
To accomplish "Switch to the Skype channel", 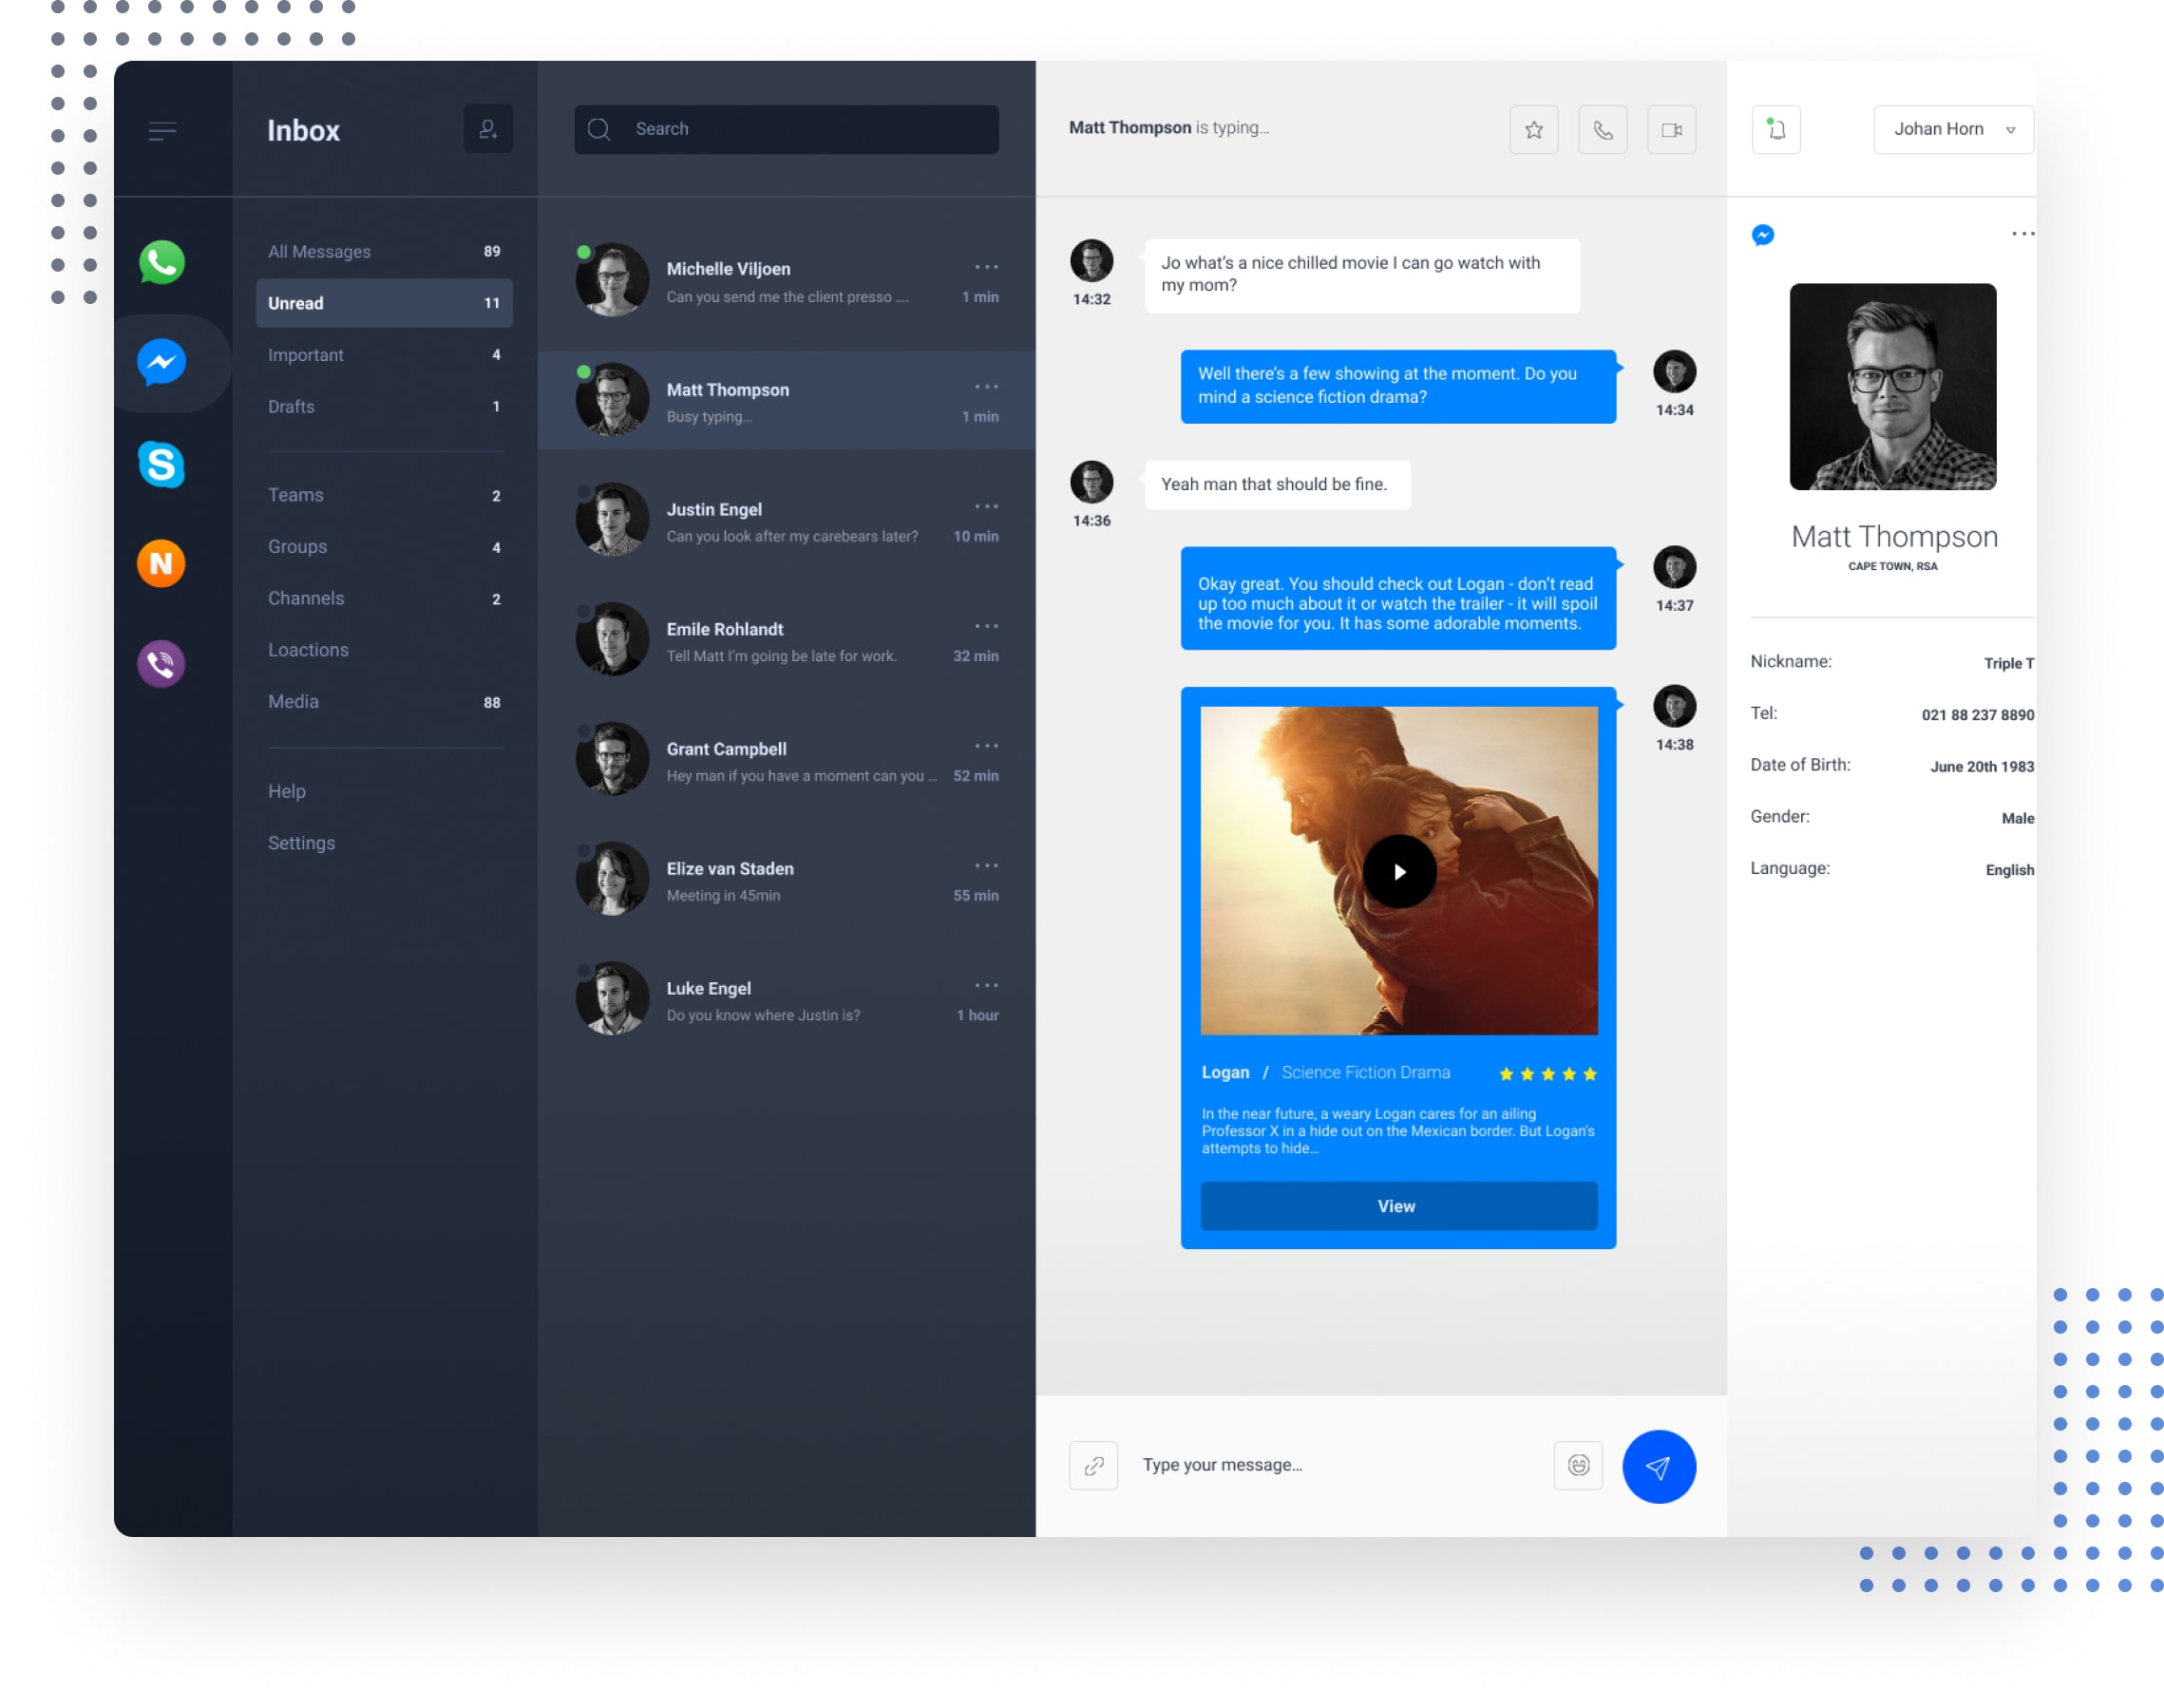I will coord(161,464).
